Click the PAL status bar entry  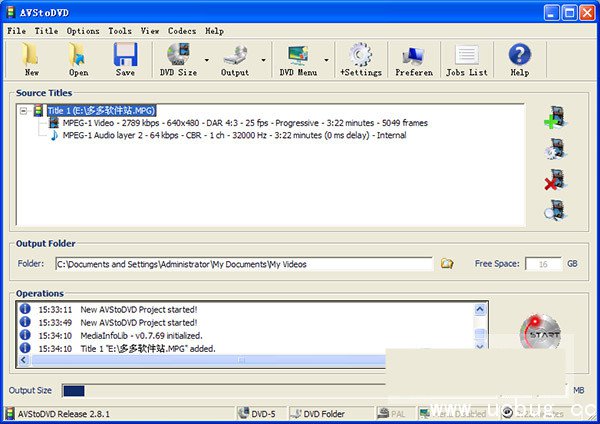(391, 414)
